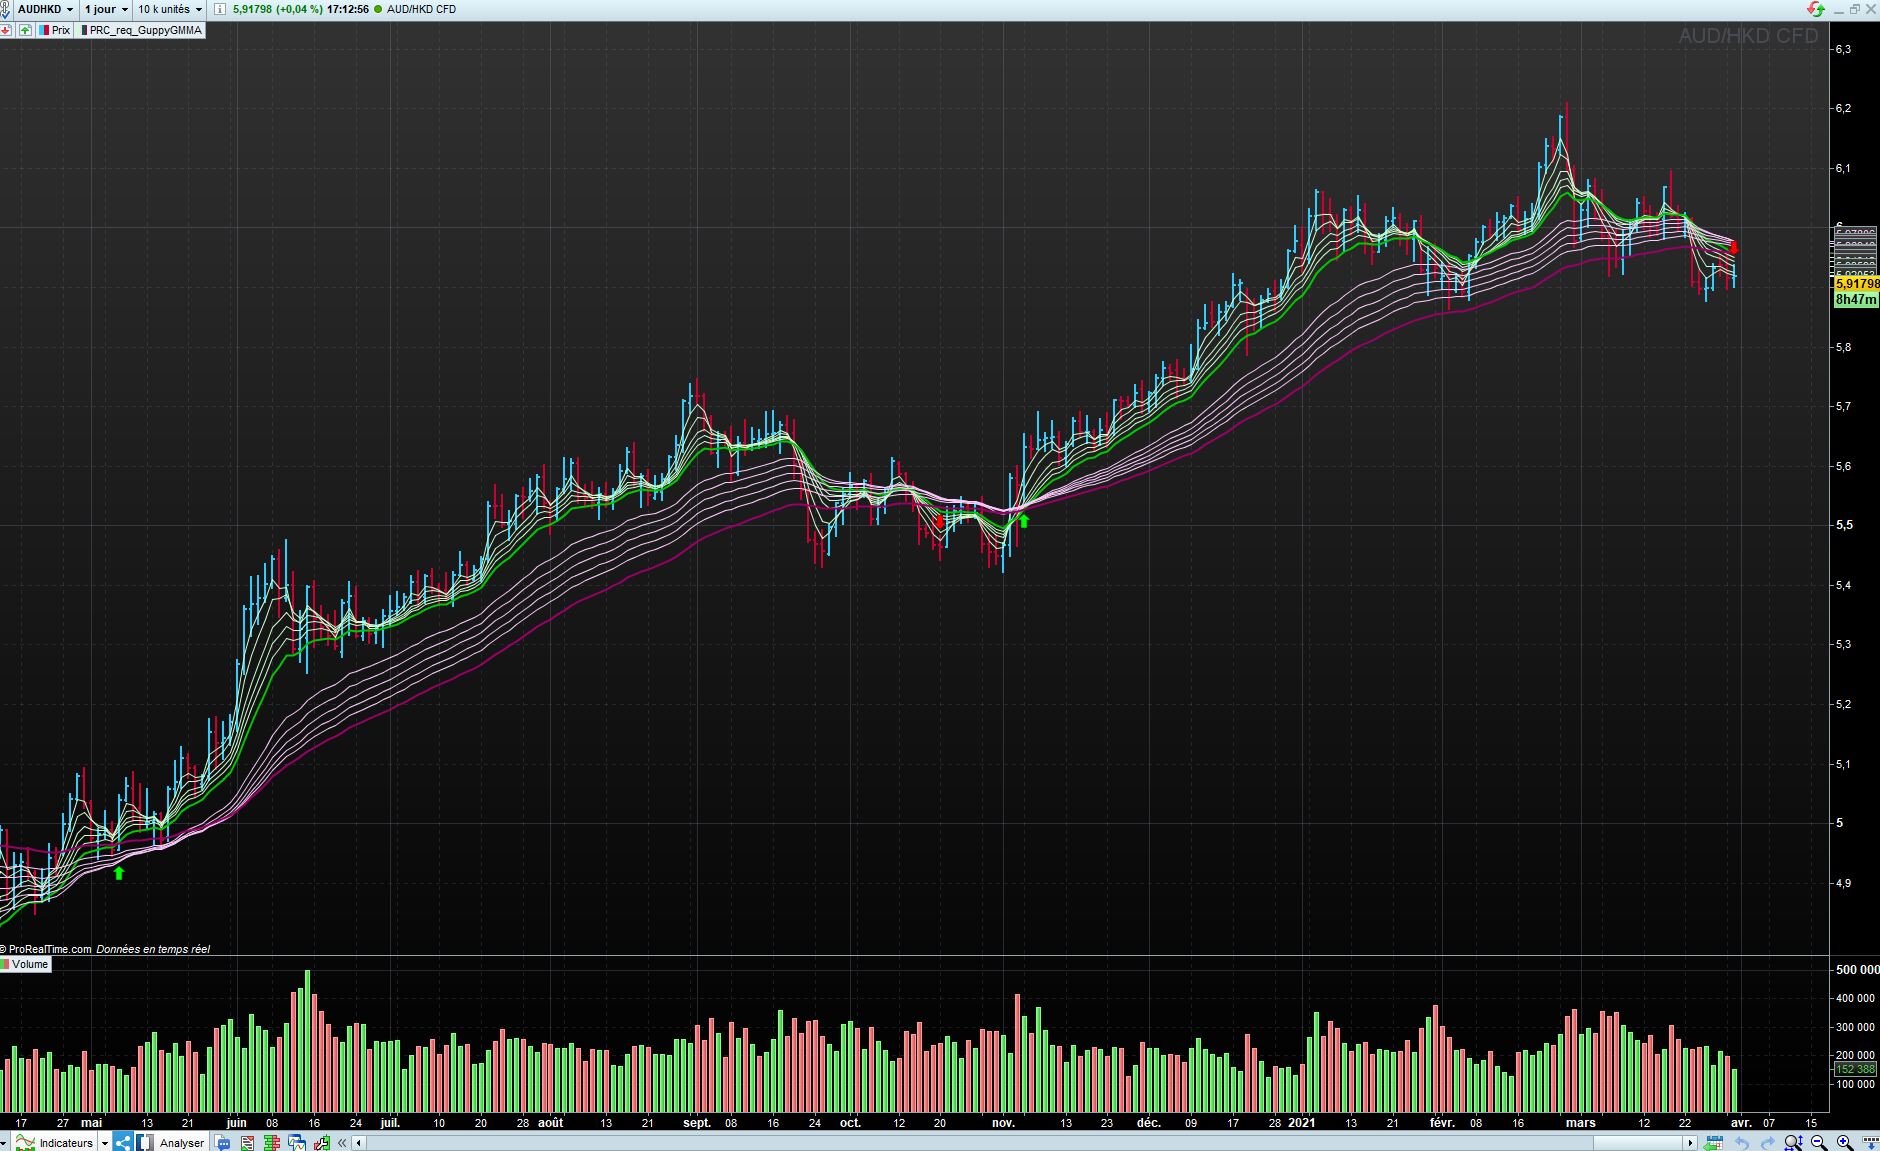Open the Volume panel label
Screen dimensions: 1880x1151
pos(25,965)
